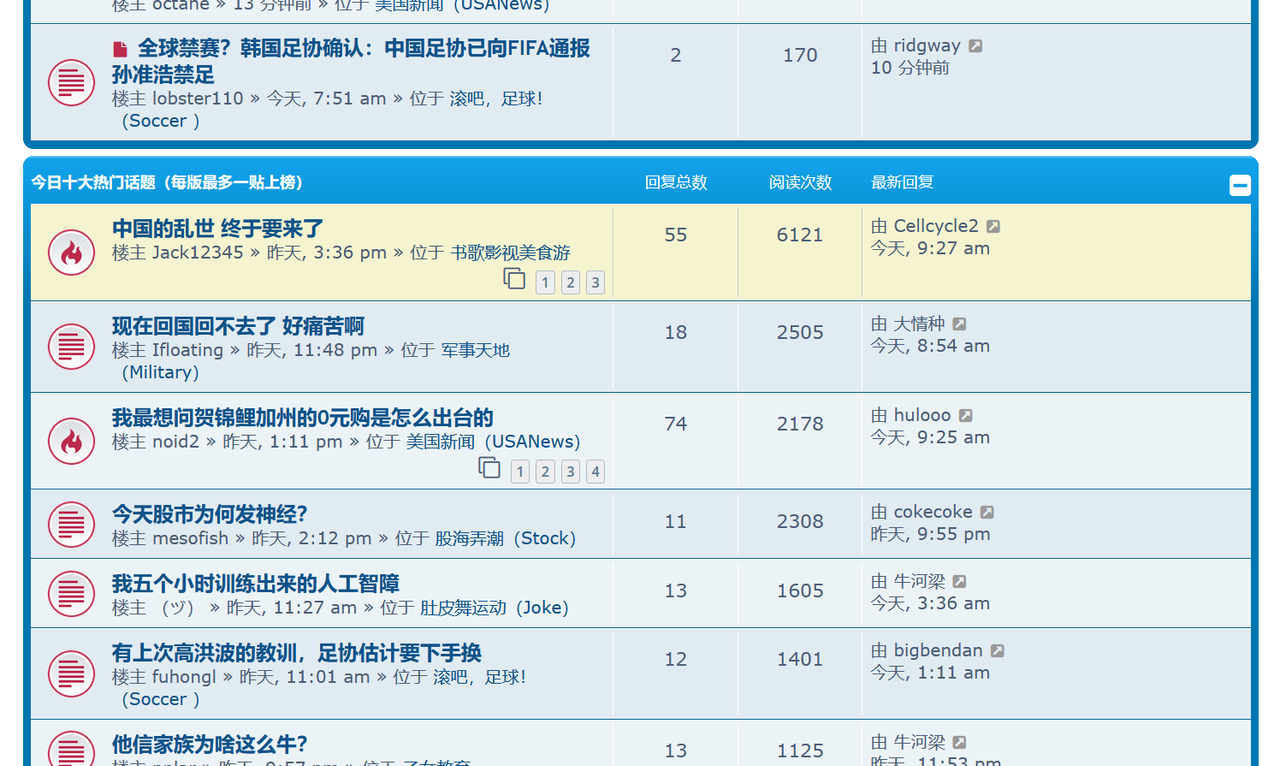Click the 回复总数 column header
Screen dimensions: 1280x766
(676, 182)
